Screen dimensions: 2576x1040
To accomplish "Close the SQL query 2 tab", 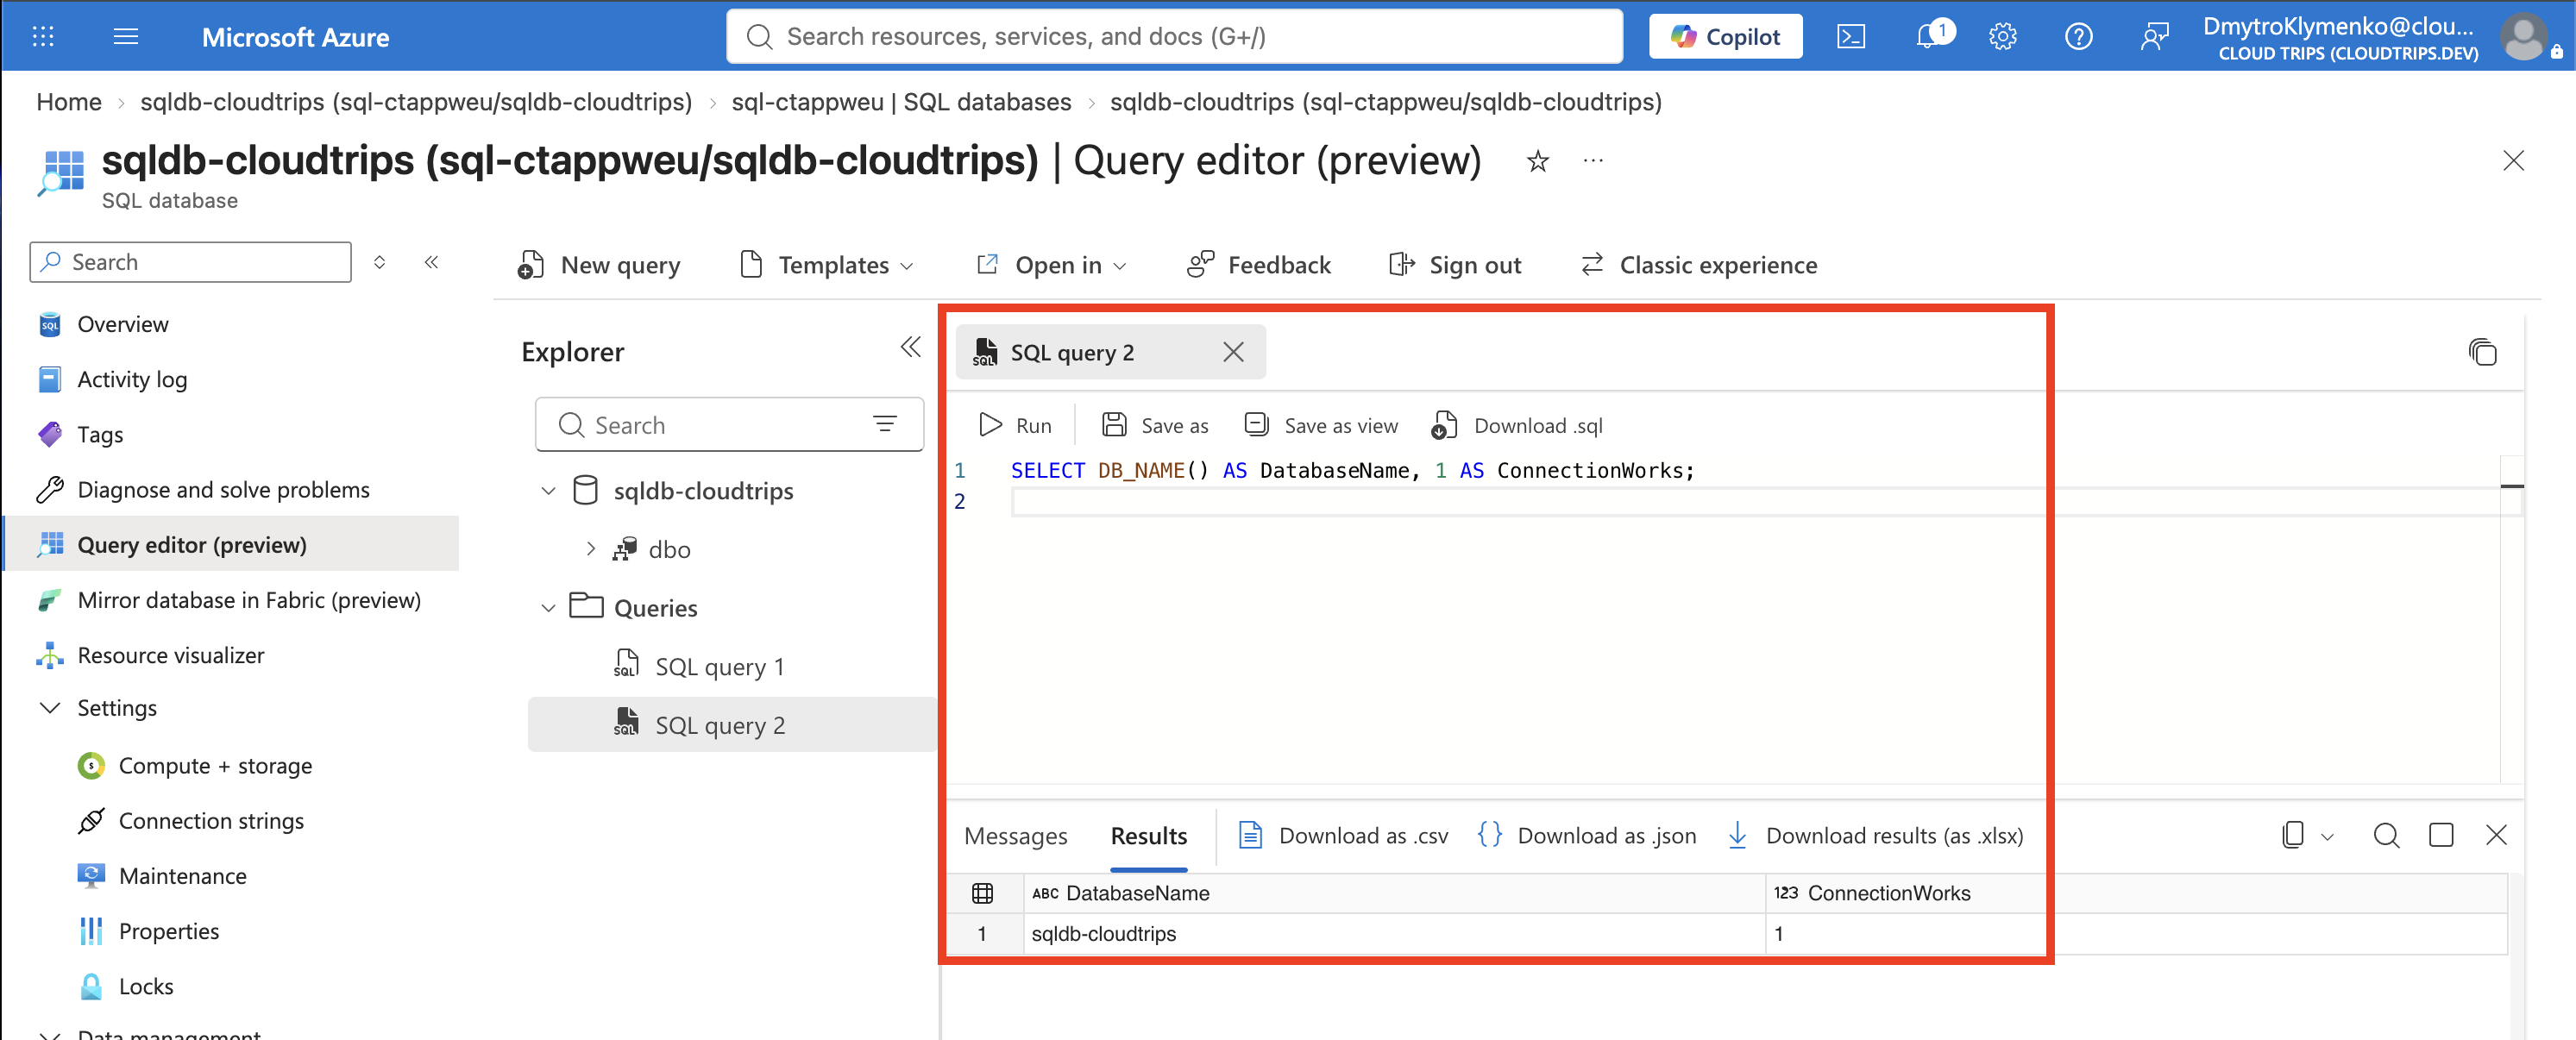I will pyautogui.click(x=1233, y=352).
